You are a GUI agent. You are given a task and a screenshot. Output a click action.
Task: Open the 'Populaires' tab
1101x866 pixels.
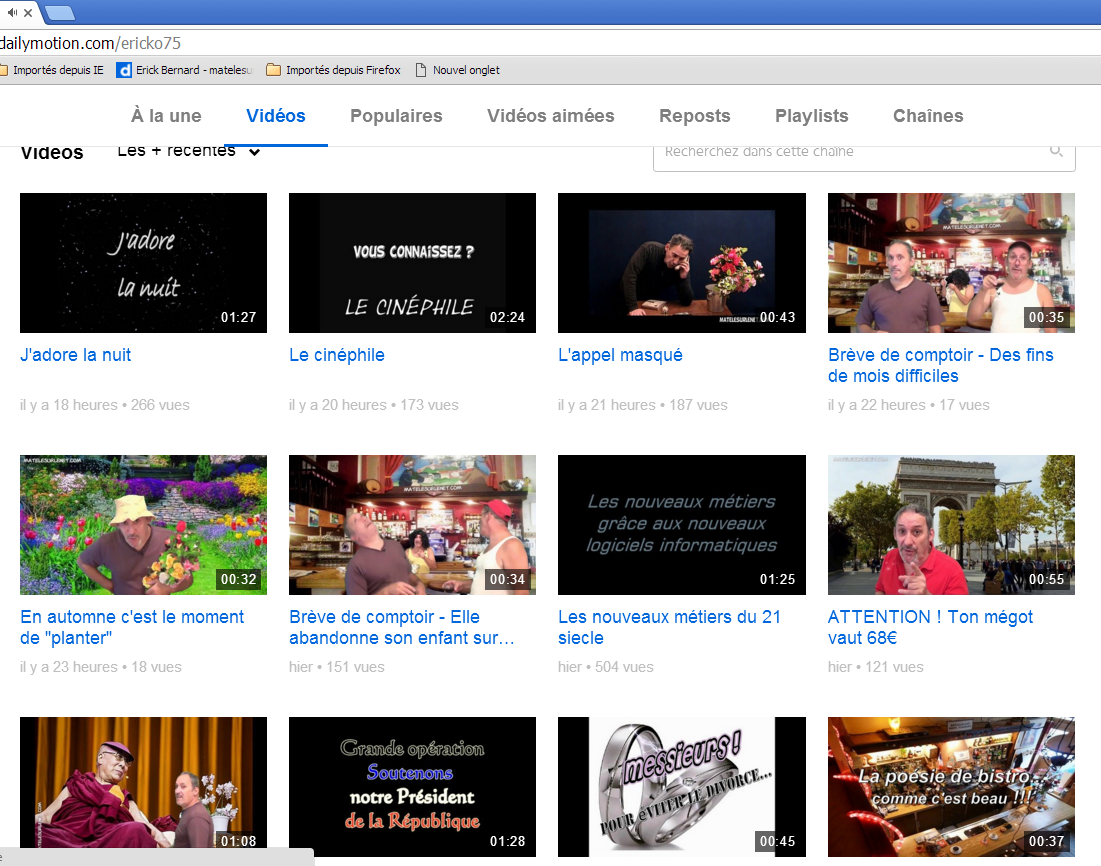(396, 116)
